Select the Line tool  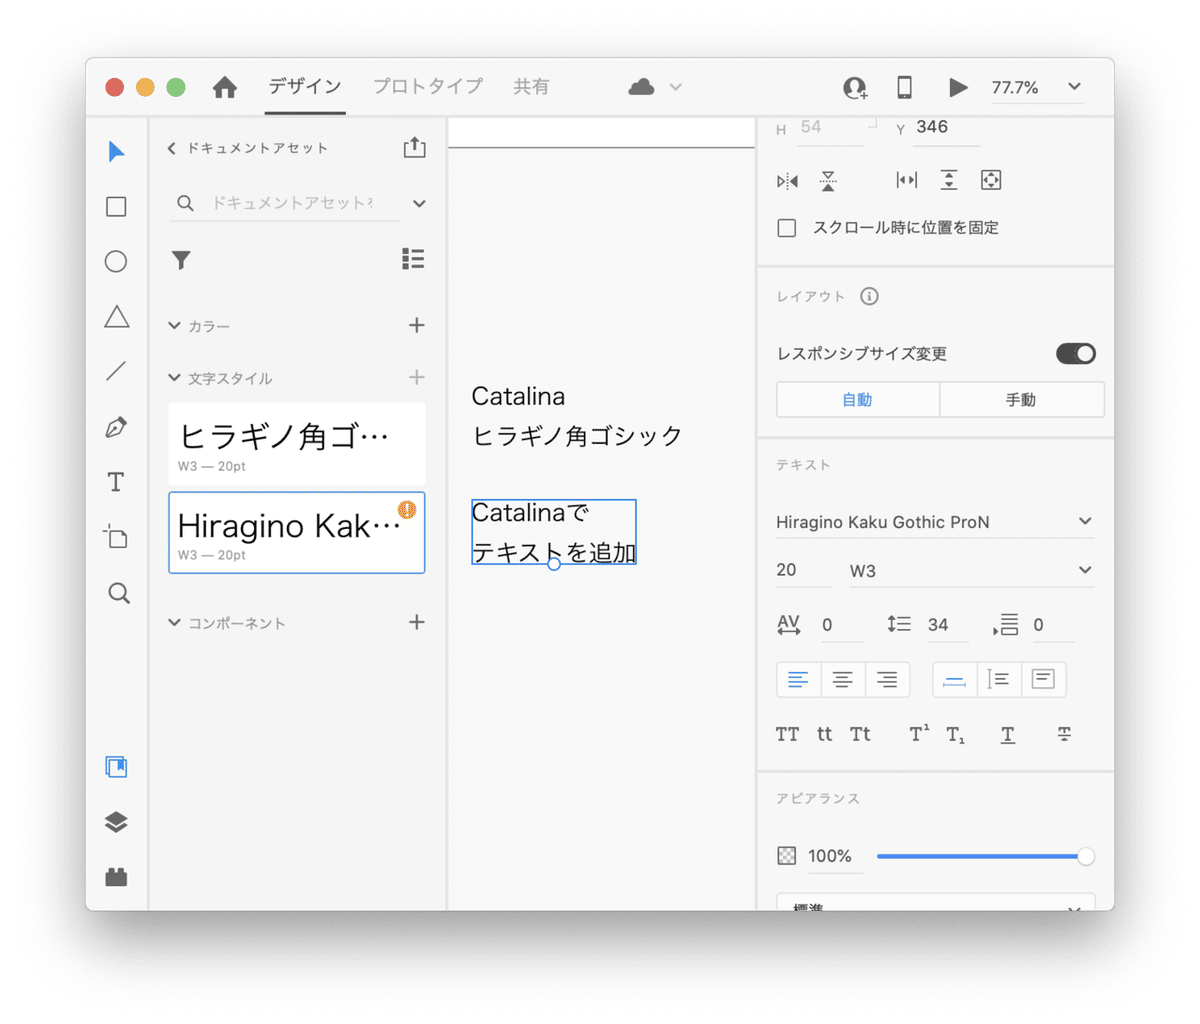(116, 372)
